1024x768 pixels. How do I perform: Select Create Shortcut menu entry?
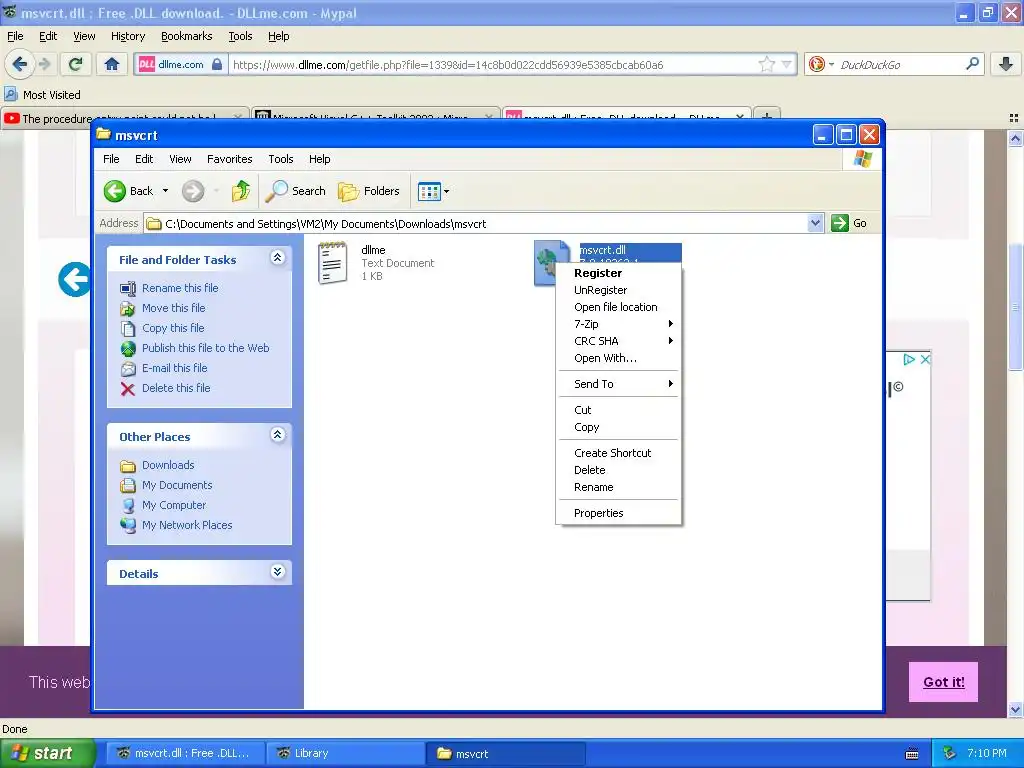[x=618, y=453]
